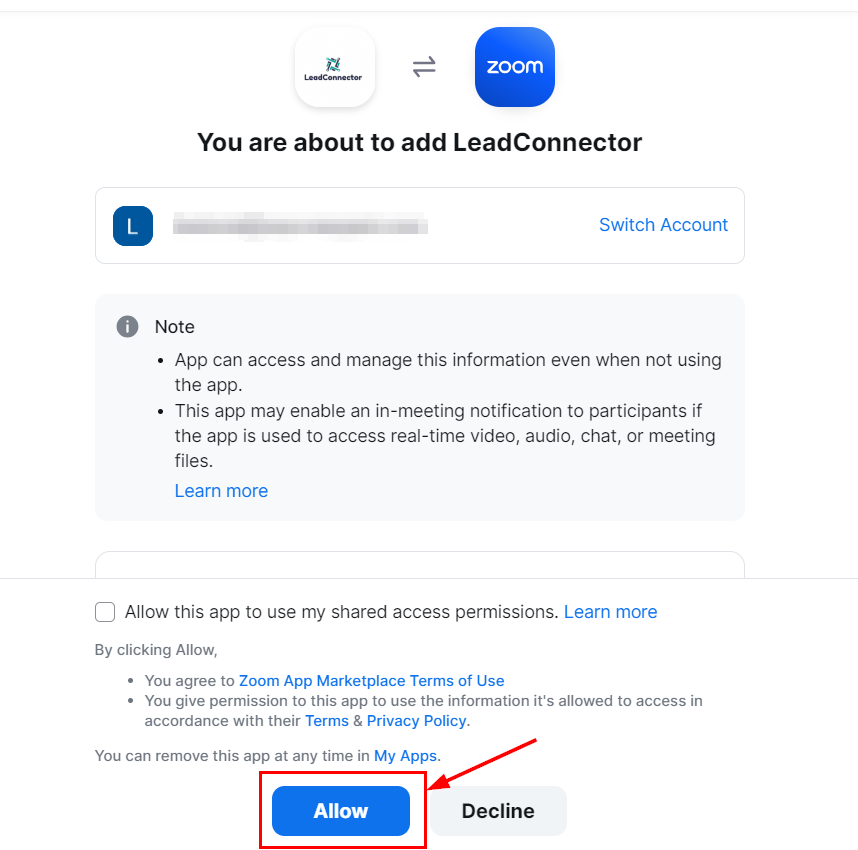
Task: Open 'Learn more' next to the permissions checkbox
Action: [610, 611]
